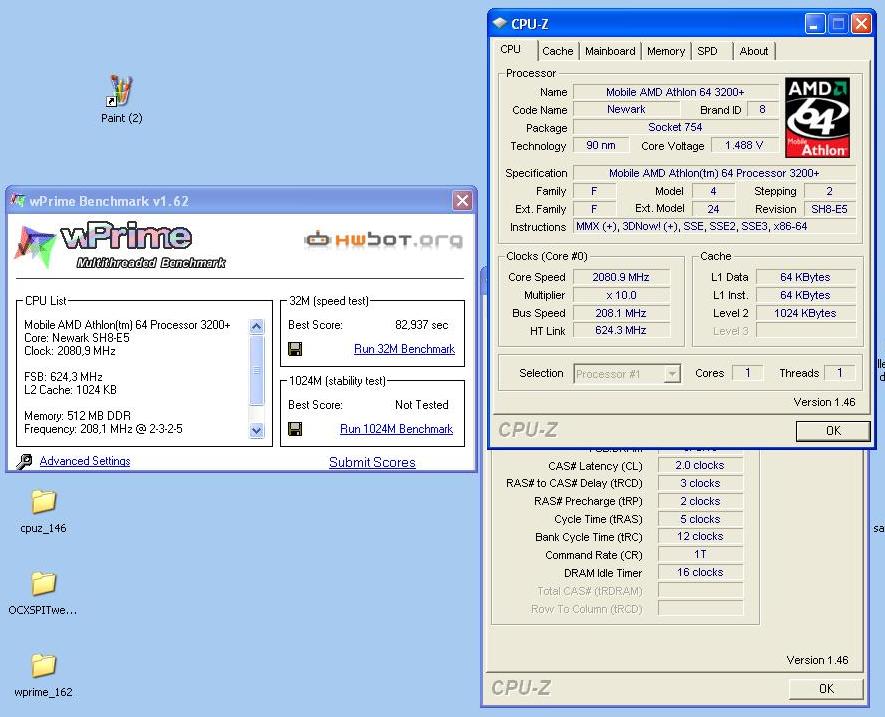The image size is (885, 717).
Task: Click the Level 2 cache value 1024 KBytes
Action: [805, 313]
